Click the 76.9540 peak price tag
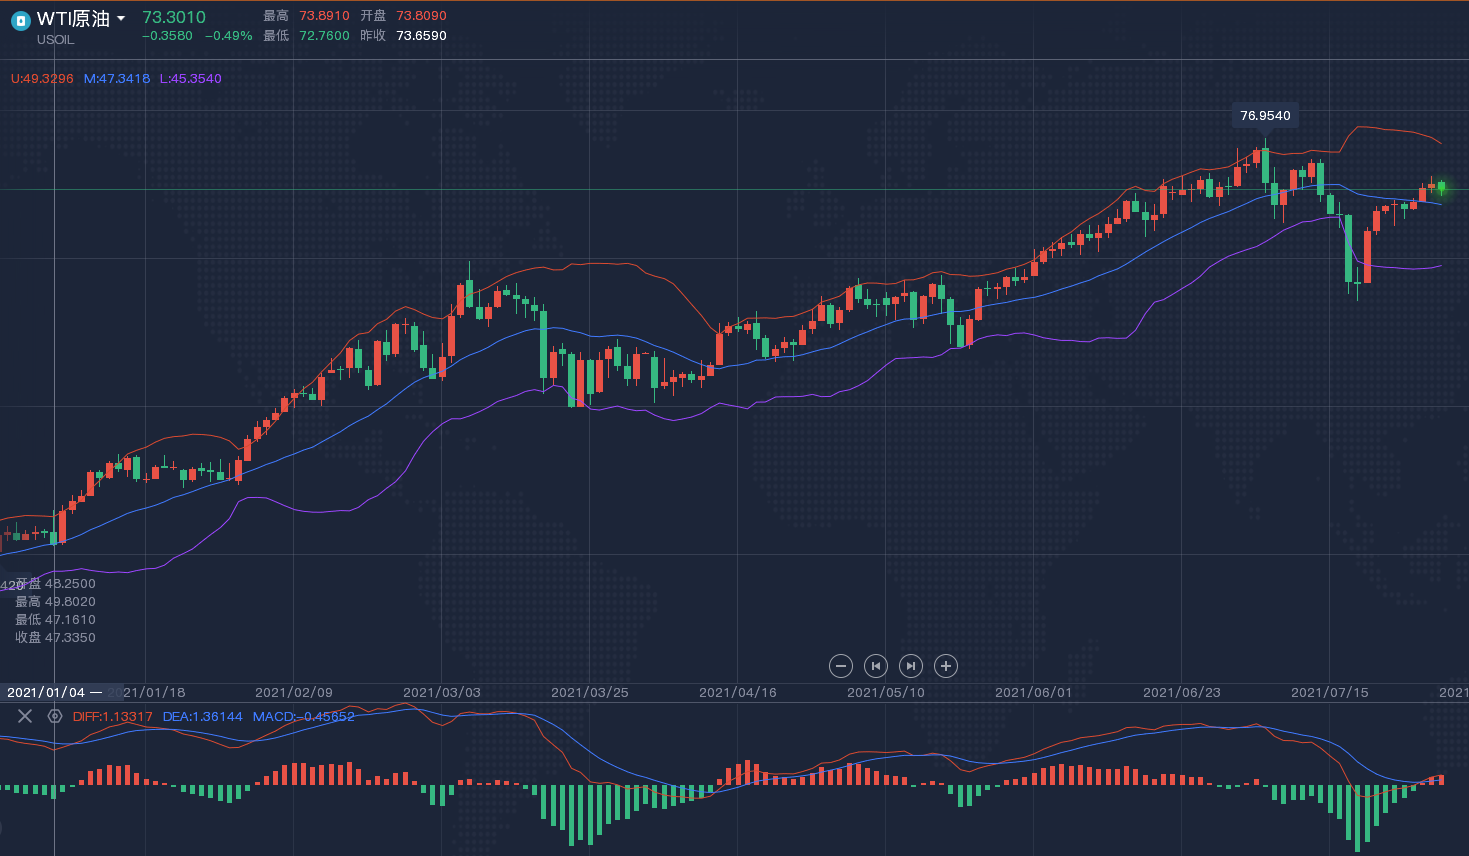 pyautogui.click(x=1265, y=116)
